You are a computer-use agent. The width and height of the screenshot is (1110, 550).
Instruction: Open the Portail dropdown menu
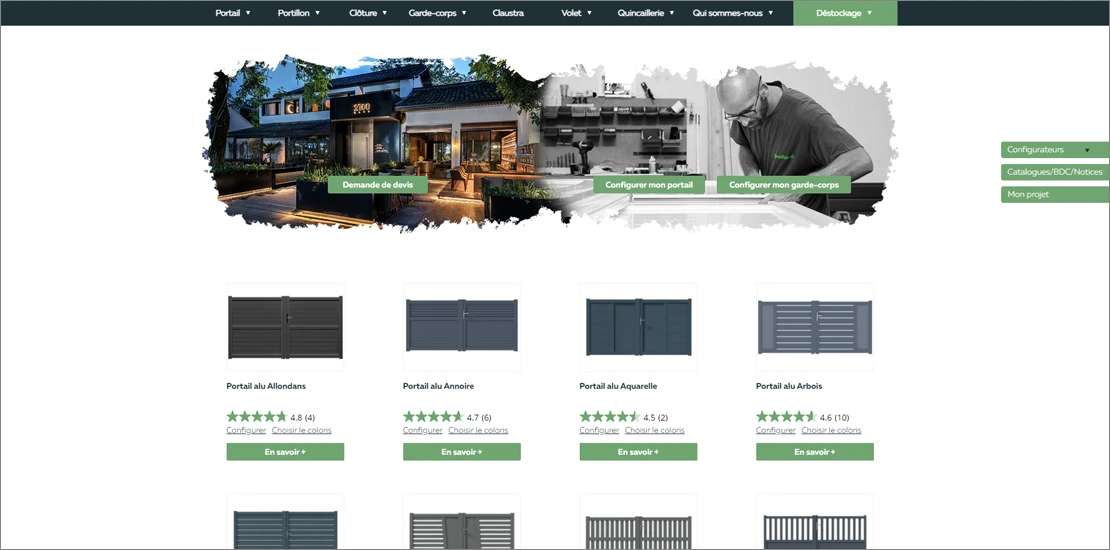coord(233,13)
